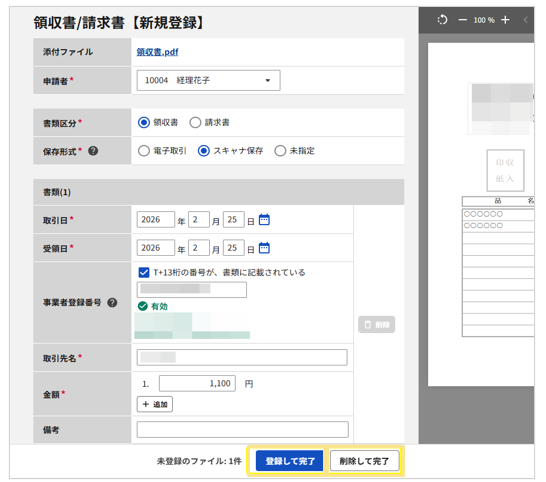The image size is (546, 482).
Task: Open the 領収書.pdf attachment link
Action: click(x=157, y=52)
